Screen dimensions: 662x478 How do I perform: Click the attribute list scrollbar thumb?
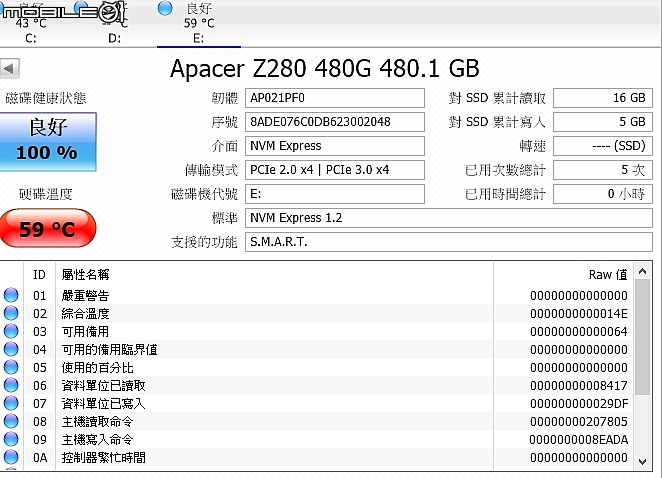coord(643,337)
